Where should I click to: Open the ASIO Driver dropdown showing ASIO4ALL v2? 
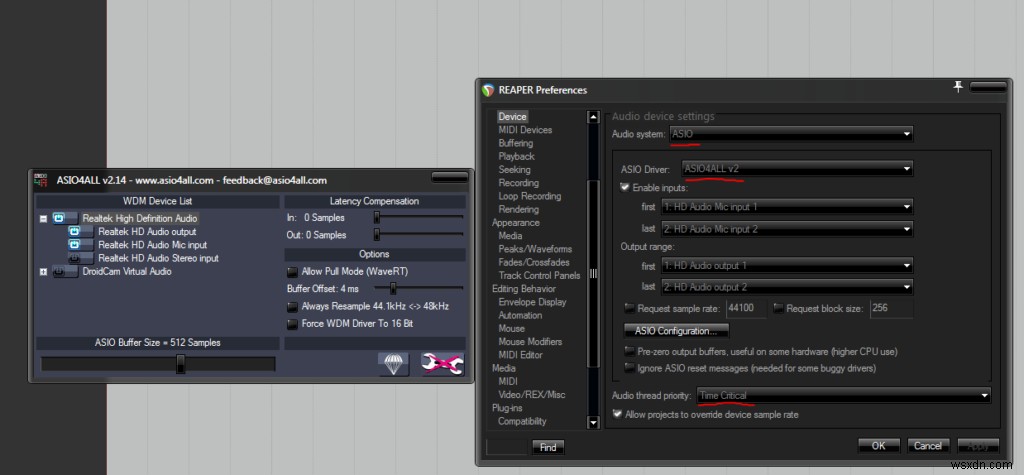(797, 169)
